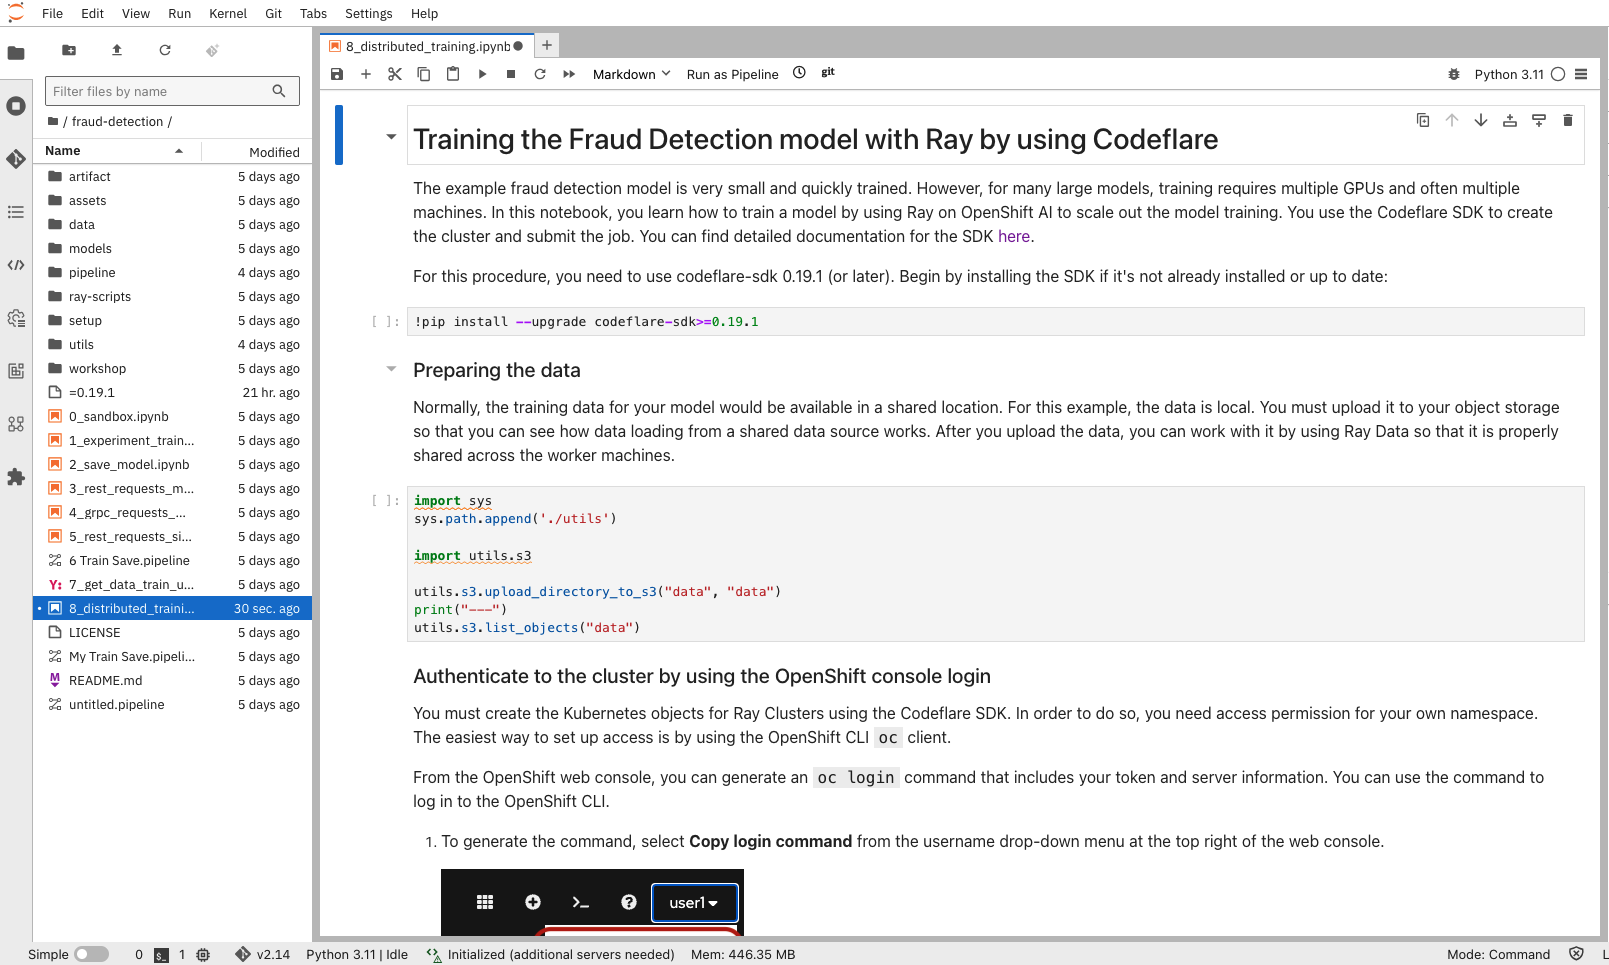Delete the cell via trash icon
1609x965 pixels.
(1567, 120)
